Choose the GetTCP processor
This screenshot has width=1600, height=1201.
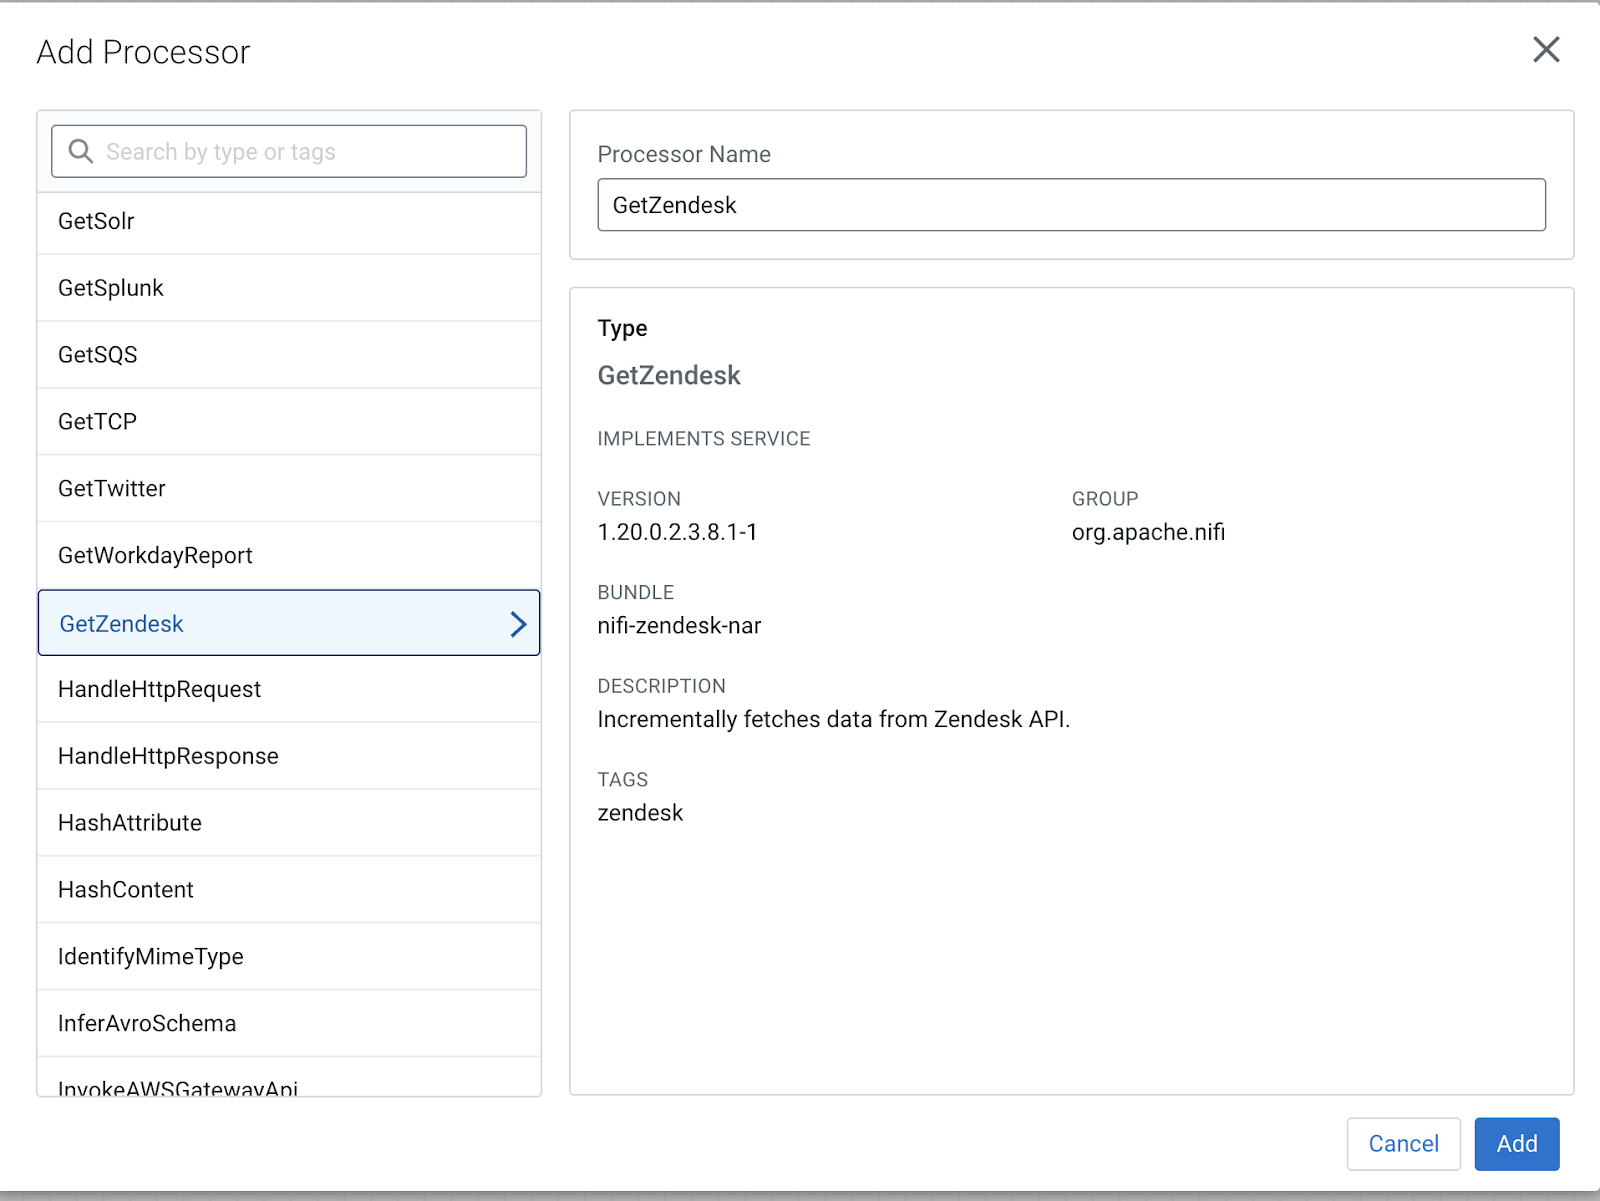tap(289, 422)
